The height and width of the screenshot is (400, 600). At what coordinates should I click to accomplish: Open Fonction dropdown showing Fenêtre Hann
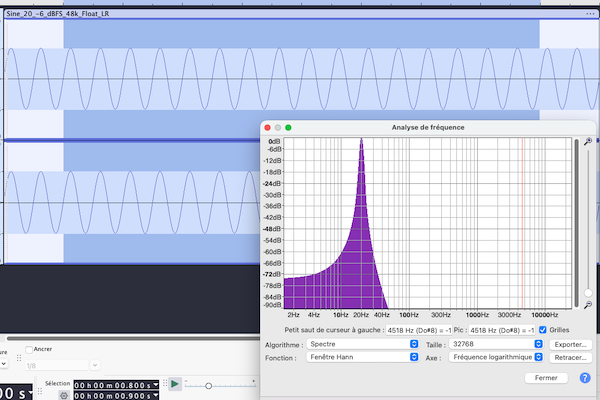click(x=362, y=357)
